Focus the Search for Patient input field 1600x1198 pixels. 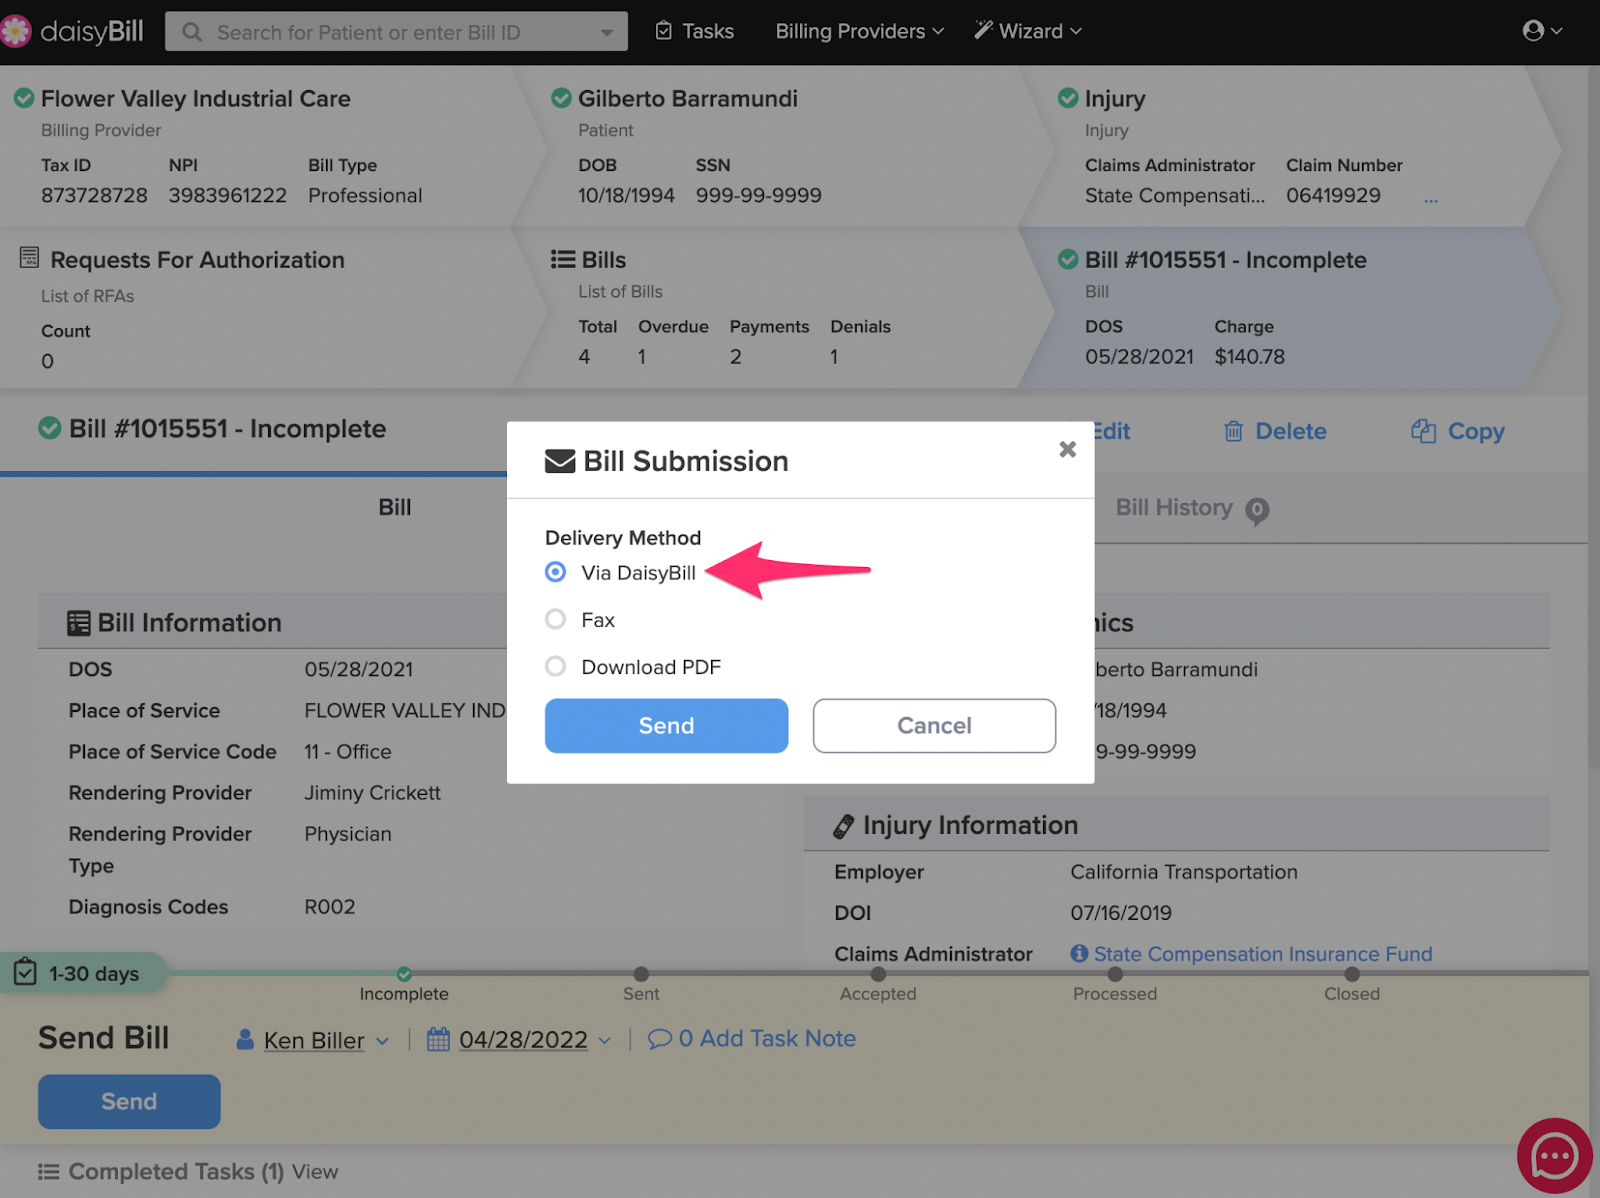pos(396,32)
